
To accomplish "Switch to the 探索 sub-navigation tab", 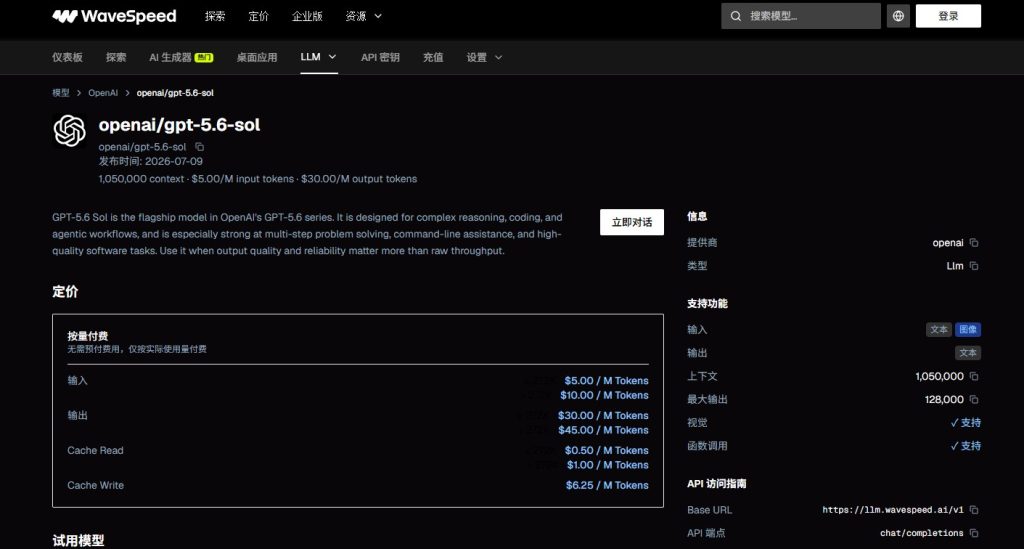I will coord(116,57).
